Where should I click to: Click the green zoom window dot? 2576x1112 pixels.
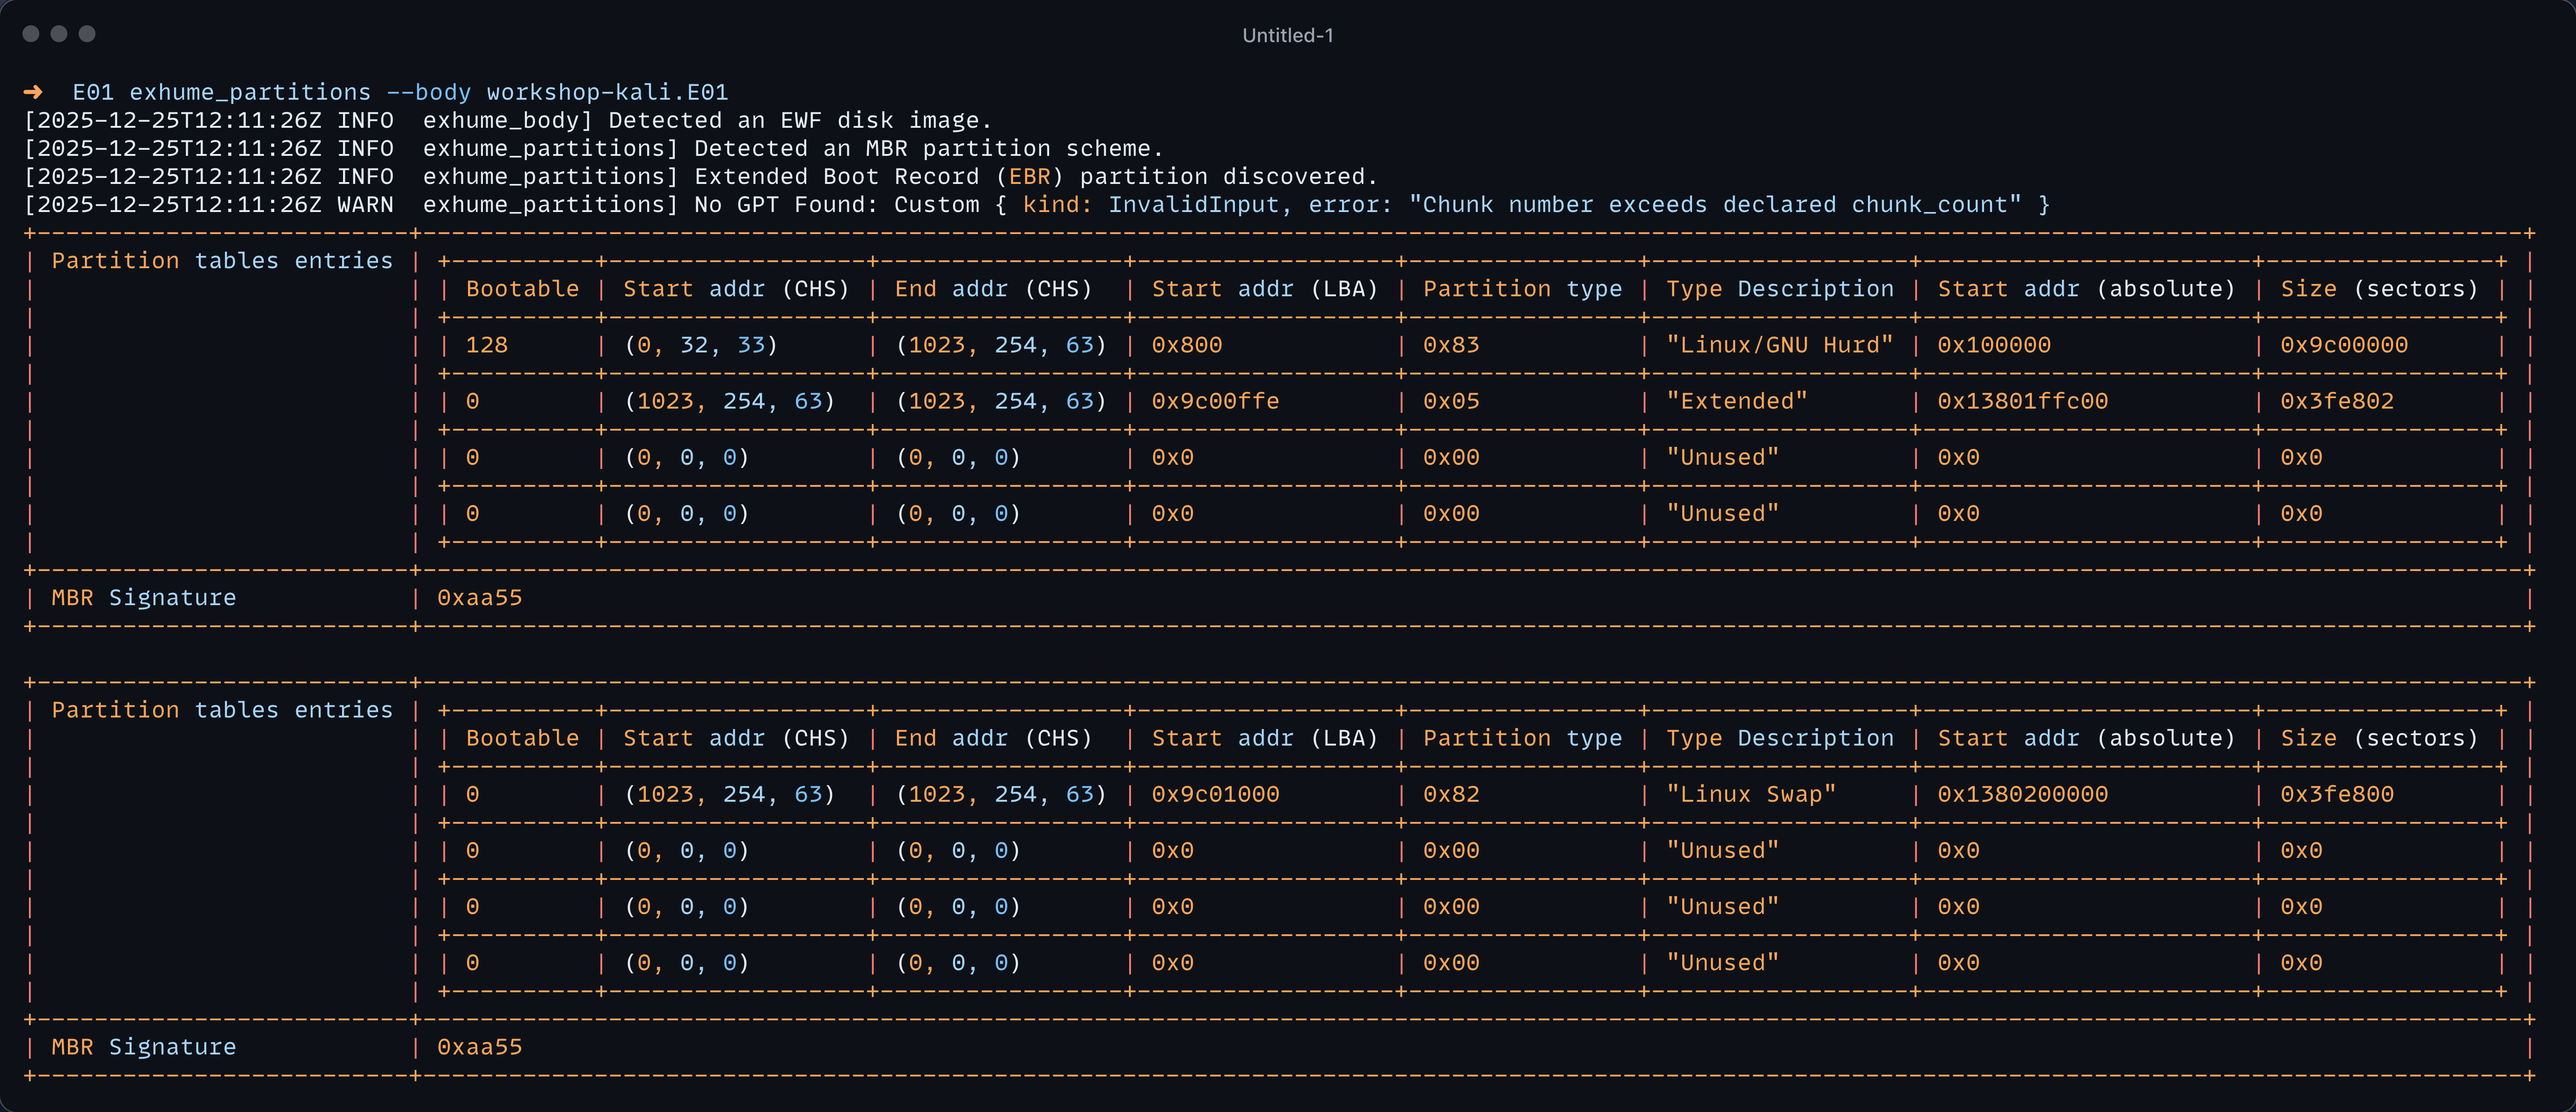coord(87,34)
